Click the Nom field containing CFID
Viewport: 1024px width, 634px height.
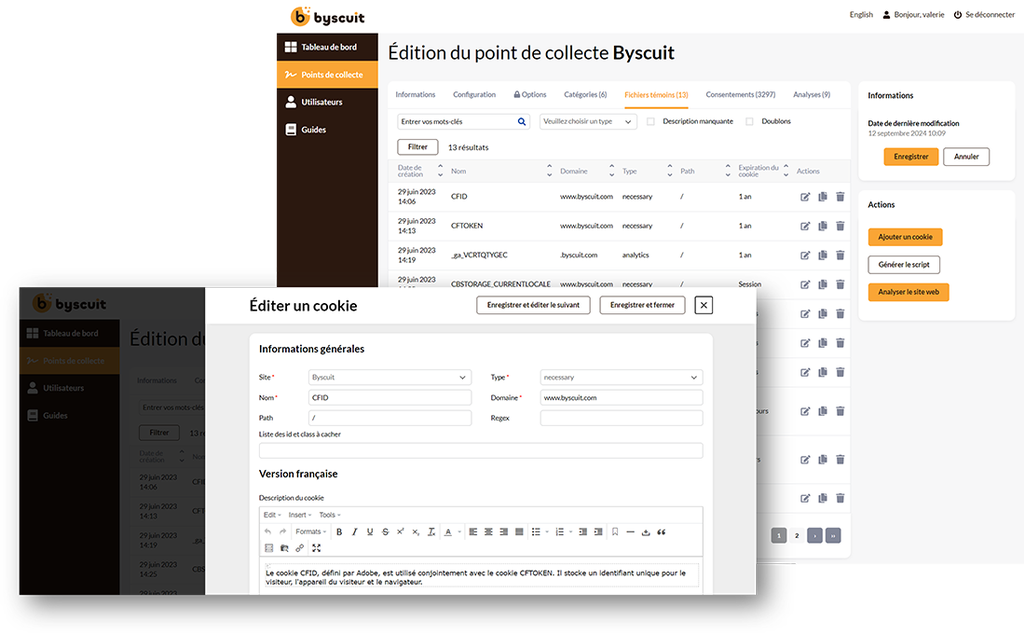(x=390, y=398)
